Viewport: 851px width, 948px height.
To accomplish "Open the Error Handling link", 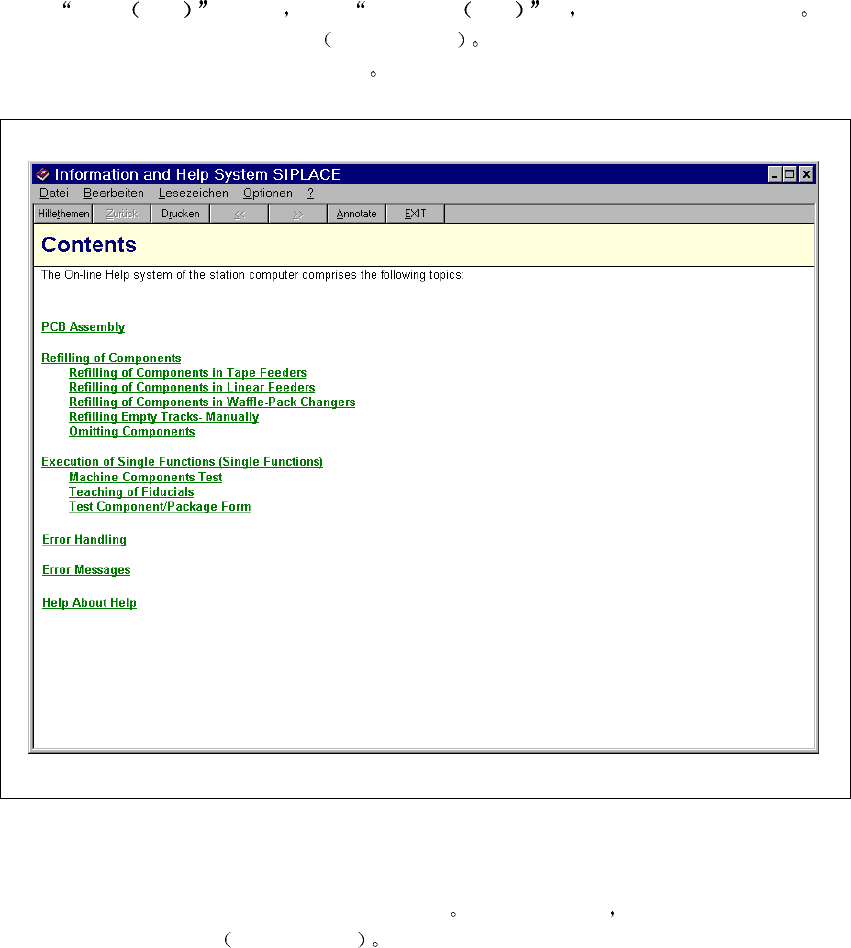I will pyautogui.click(x=84, y=539).
